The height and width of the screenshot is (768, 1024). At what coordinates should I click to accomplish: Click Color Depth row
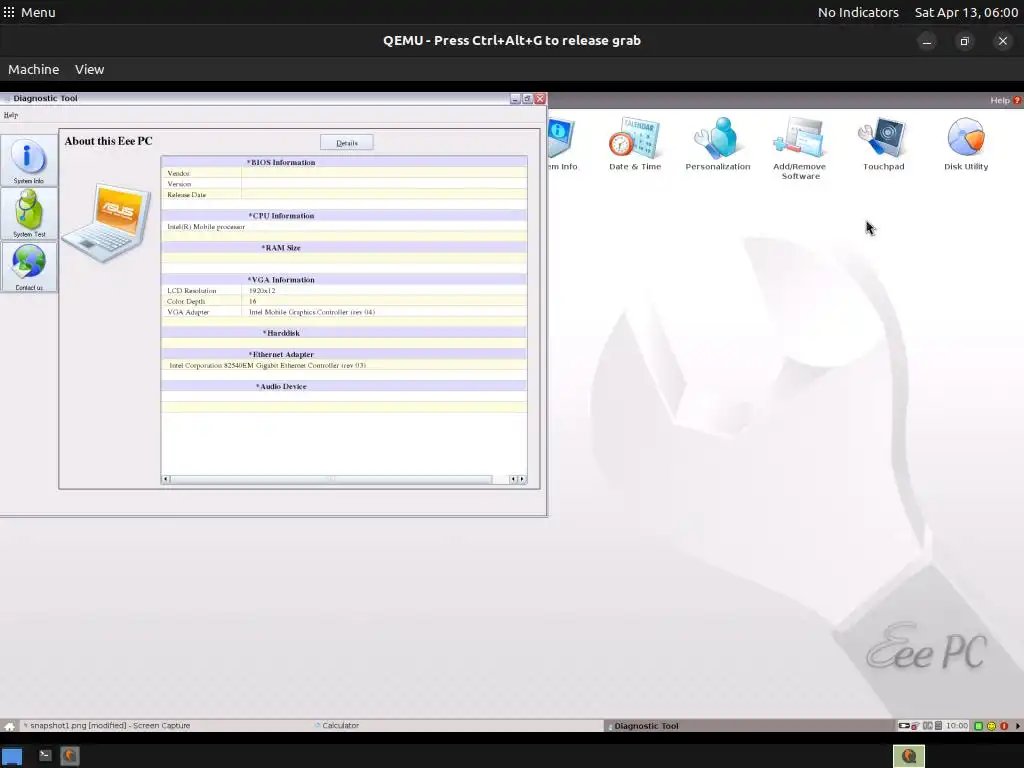pyautogui.click(x=344, y=301)
